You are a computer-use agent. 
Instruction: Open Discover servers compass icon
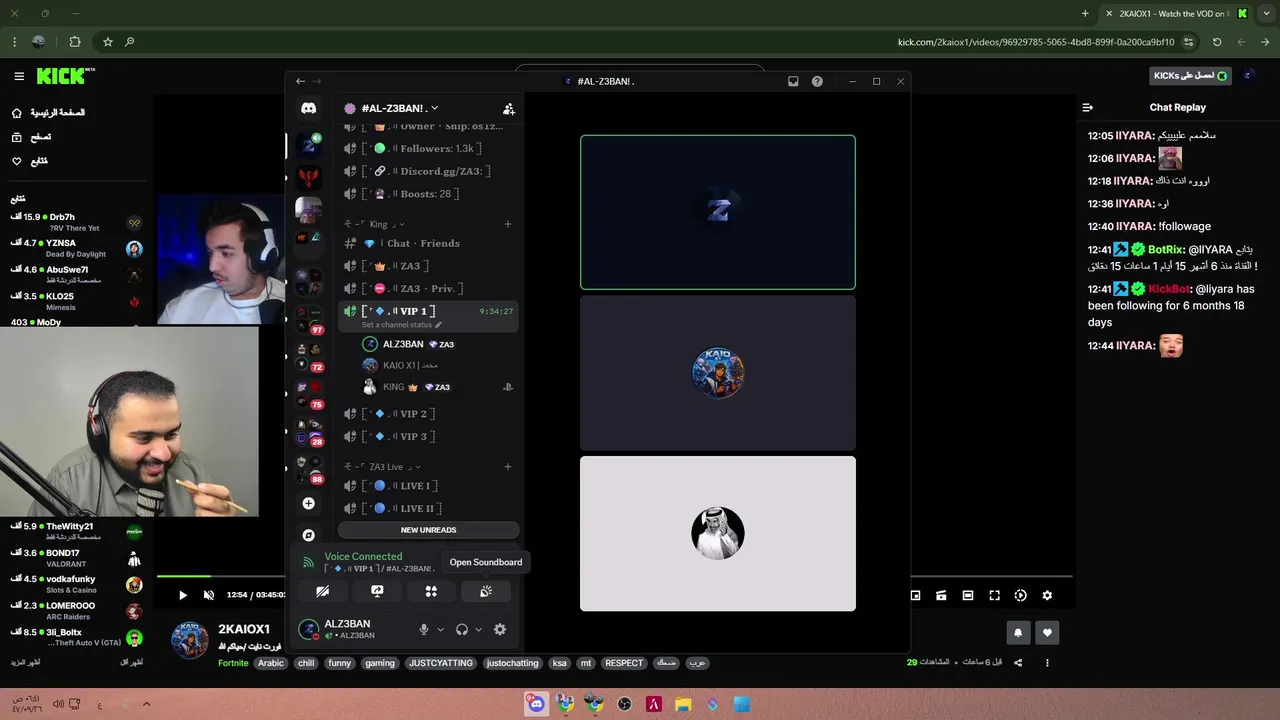click(x=309, y=535)
